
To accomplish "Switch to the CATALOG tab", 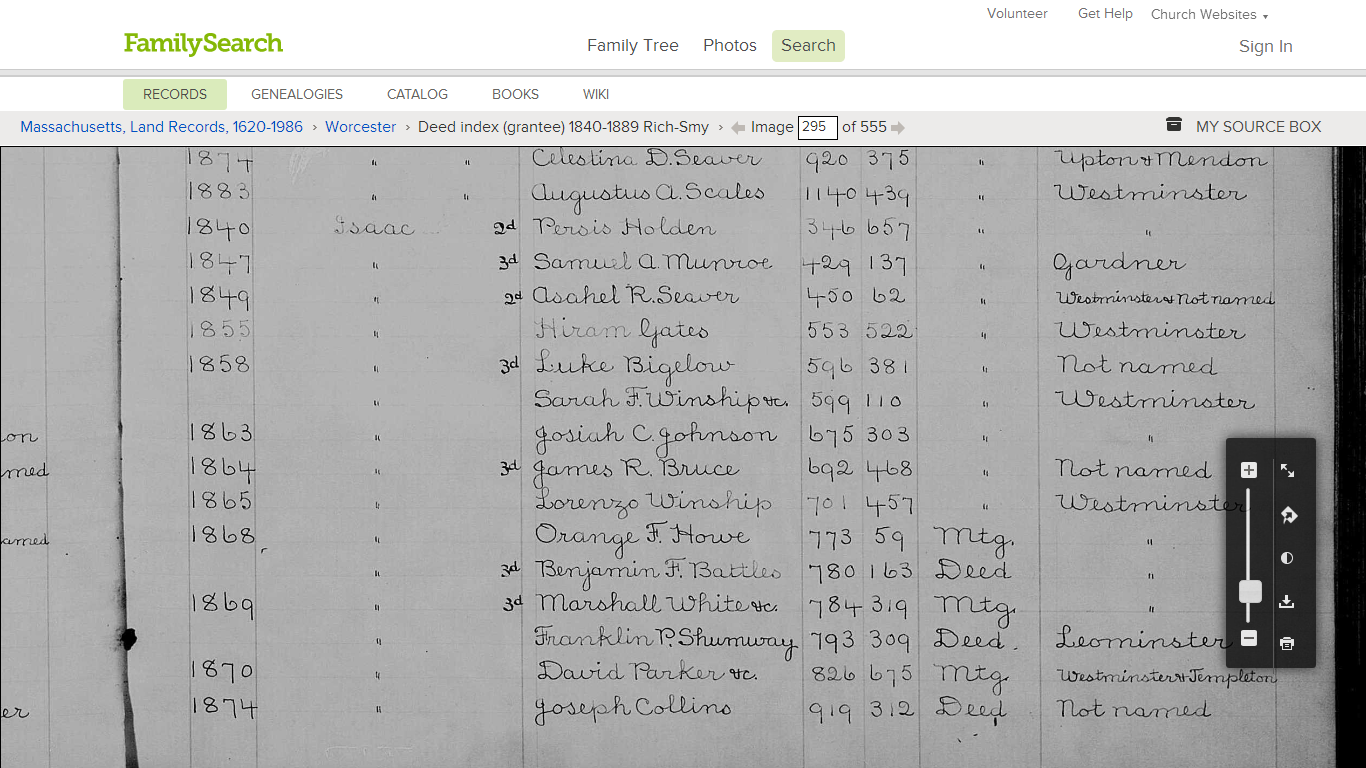I will pyautogui.click(x=417, y=93).
